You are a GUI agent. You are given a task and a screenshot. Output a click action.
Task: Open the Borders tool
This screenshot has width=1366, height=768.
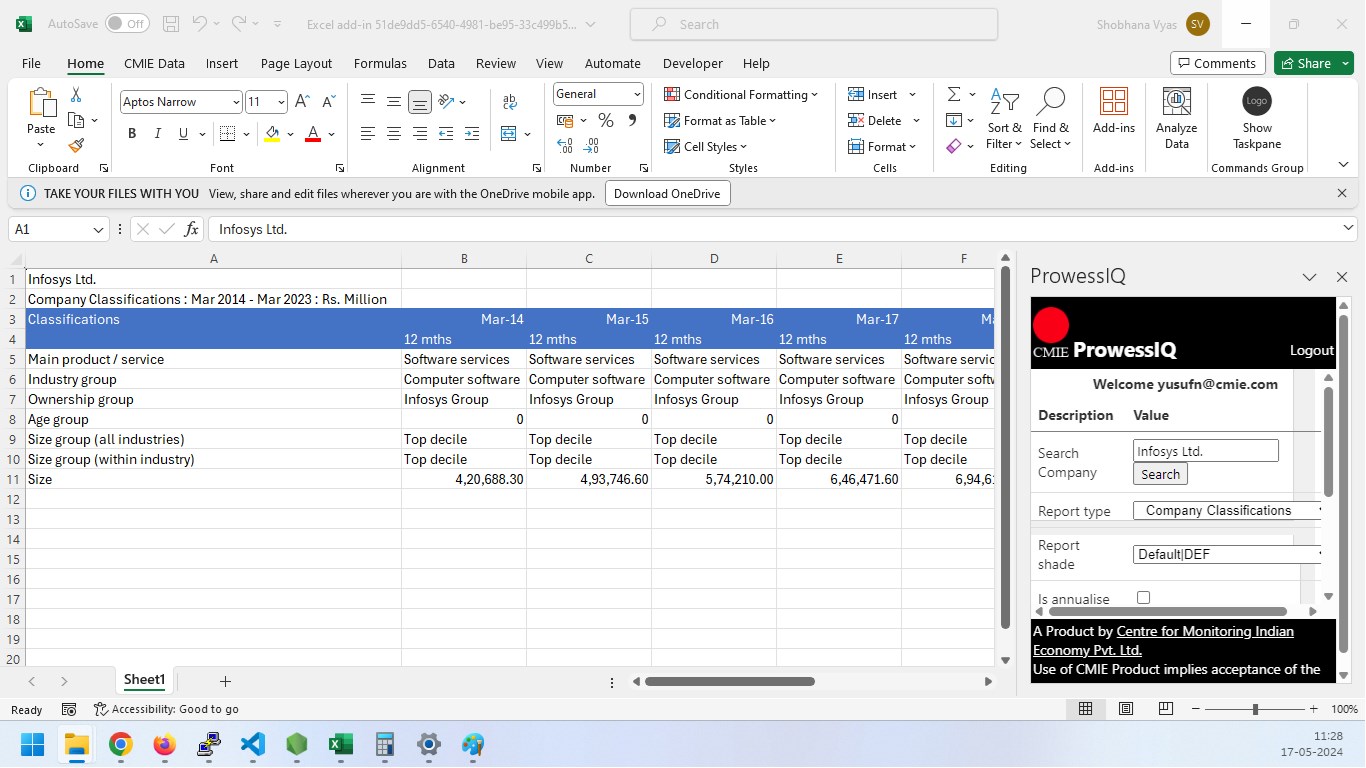click(227, 134)
